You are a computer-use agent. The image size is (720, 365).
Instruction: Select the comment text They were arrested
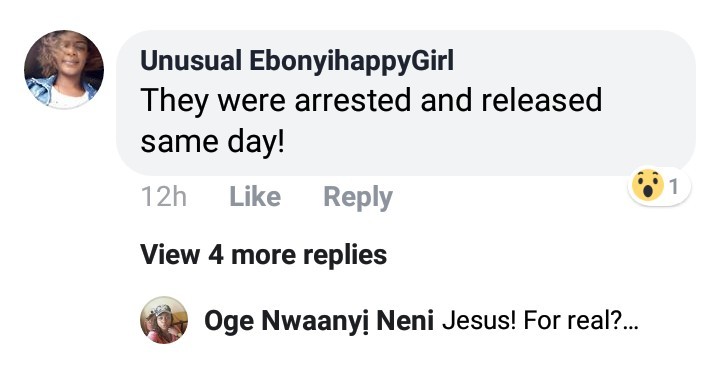276,100
